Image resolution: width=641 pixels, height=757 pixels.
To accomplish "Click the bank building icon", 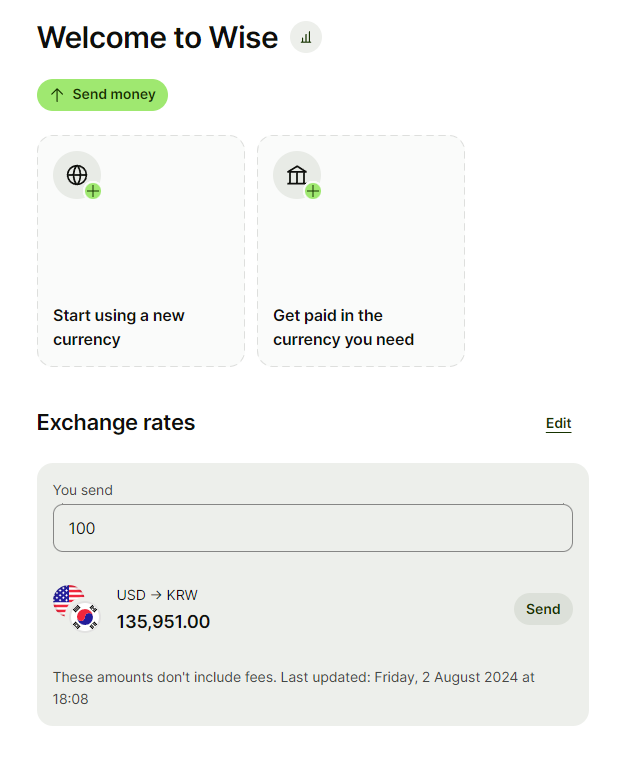I will point(296,175).
